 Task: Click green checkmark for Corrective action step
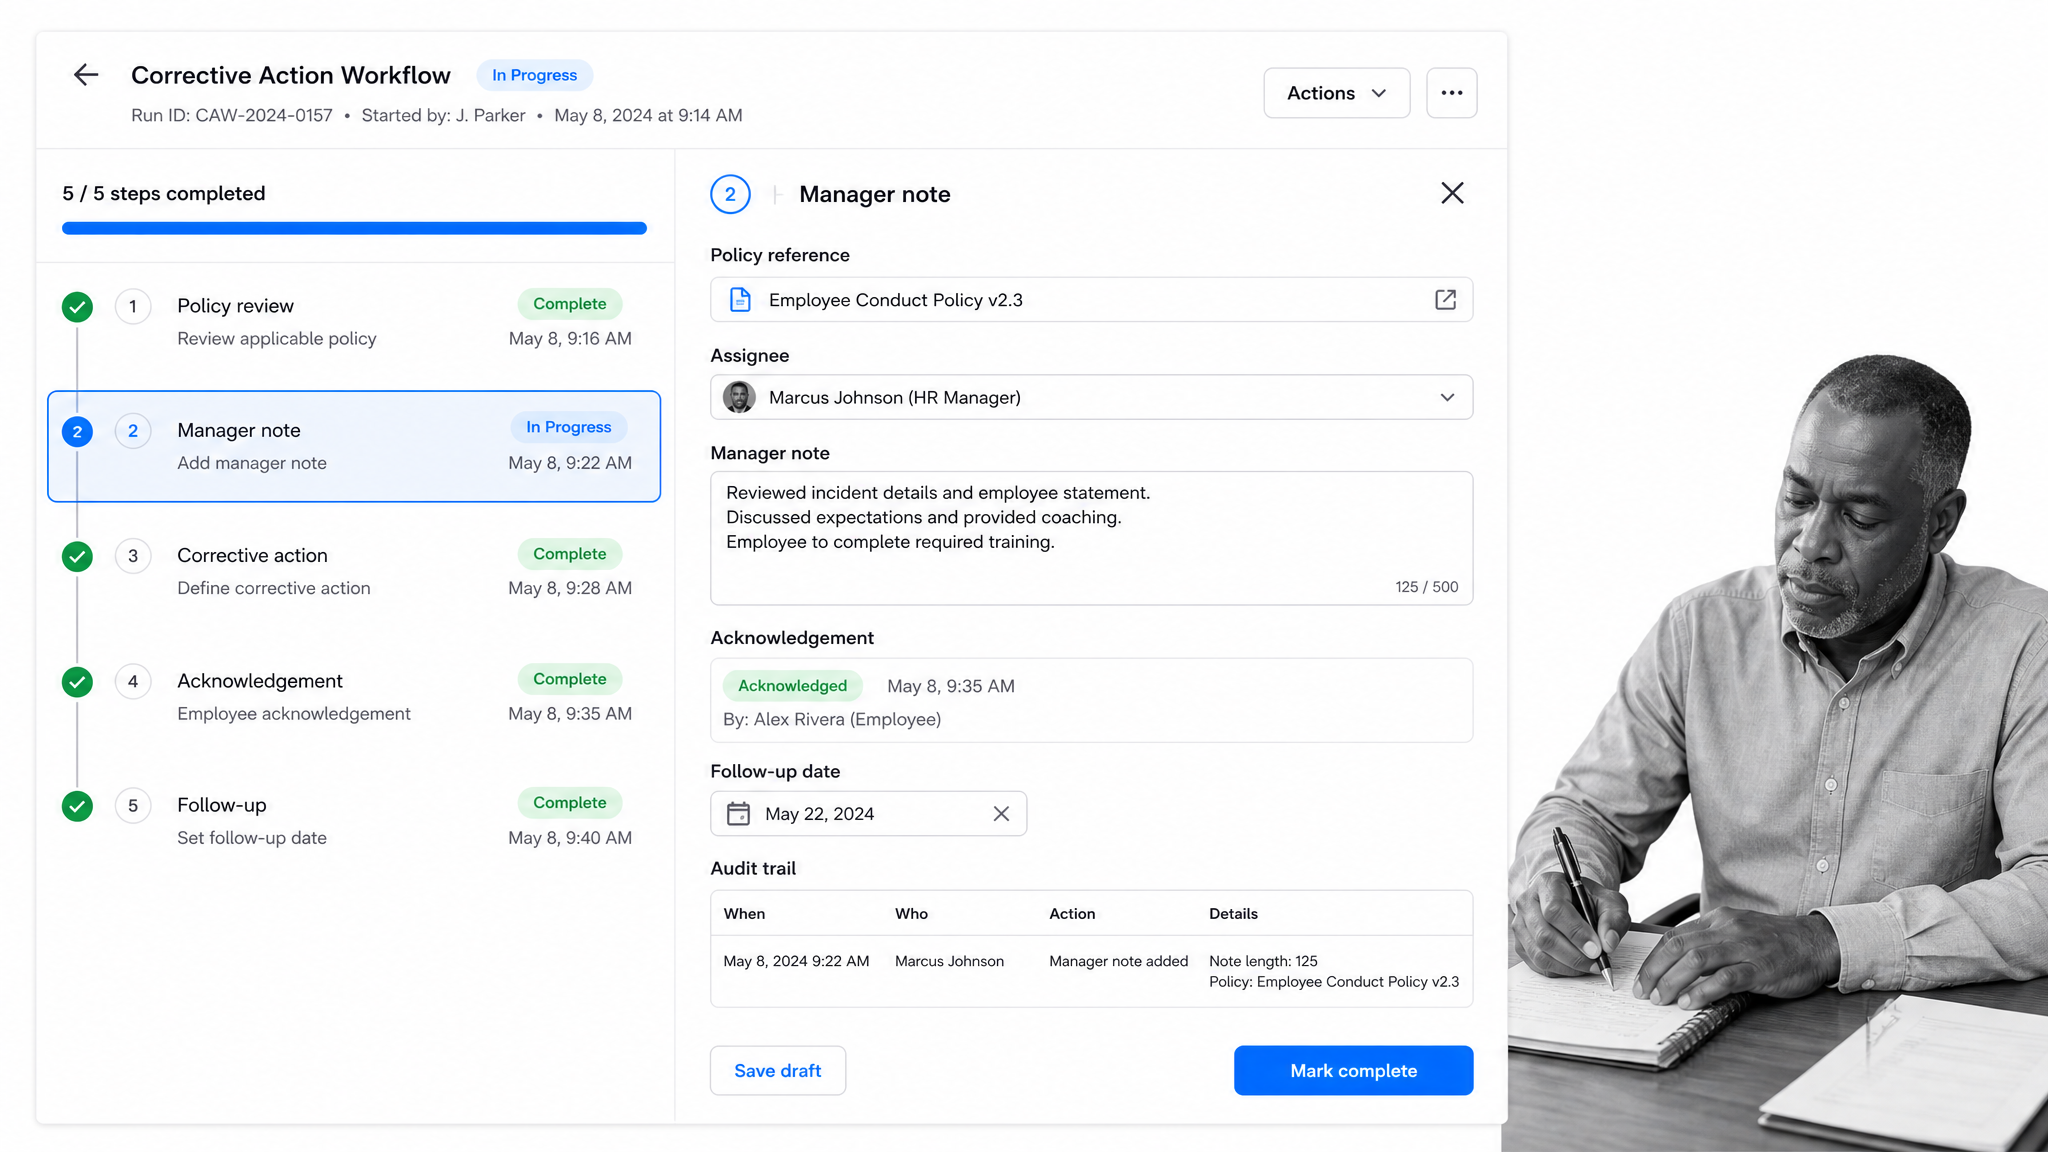[77, 556]
